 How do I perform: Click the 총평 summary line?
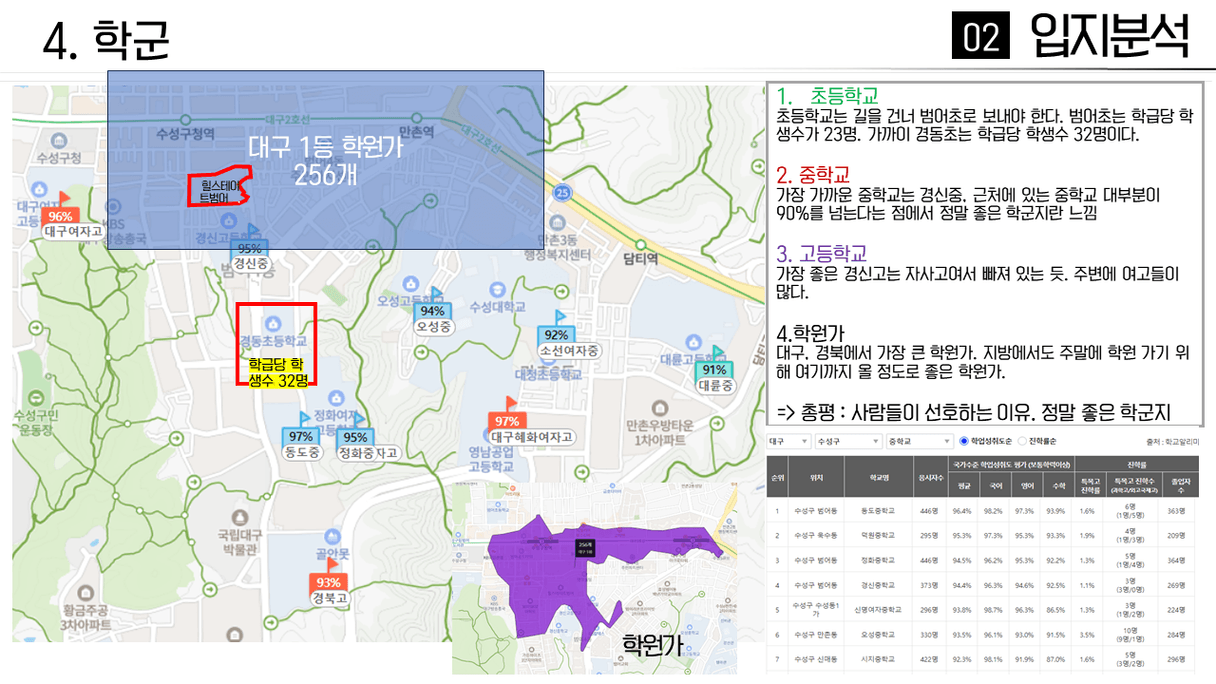click(973, 412)
